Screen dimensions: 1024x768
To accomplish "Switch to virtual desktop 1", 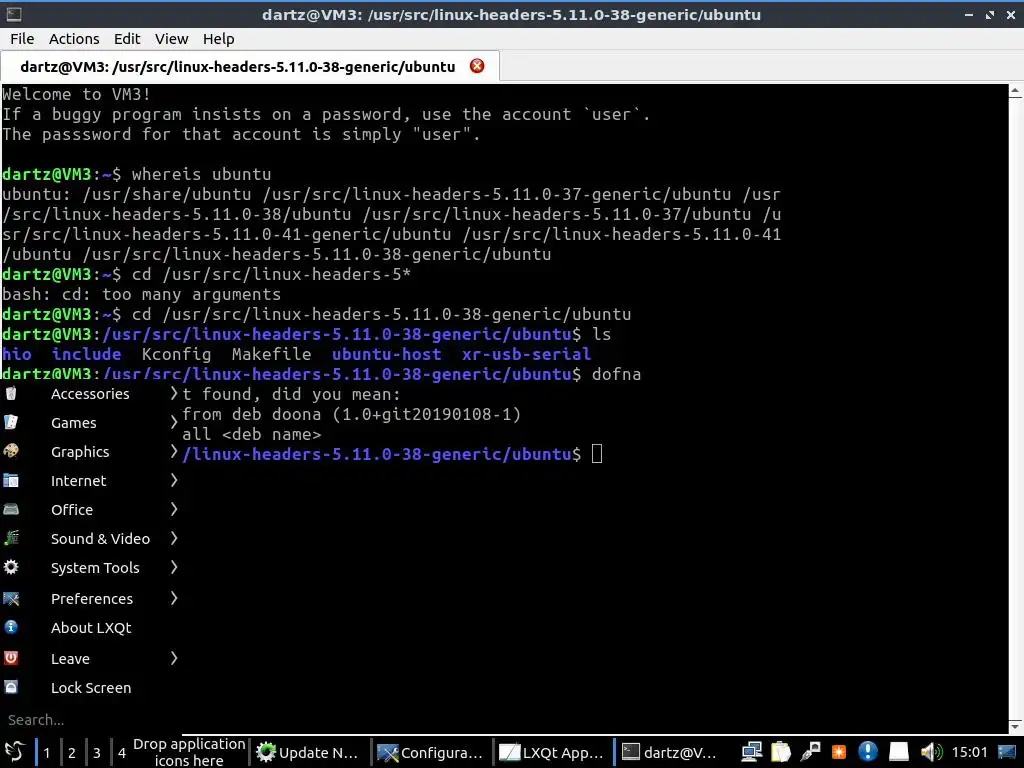I will tap(46, 752).
